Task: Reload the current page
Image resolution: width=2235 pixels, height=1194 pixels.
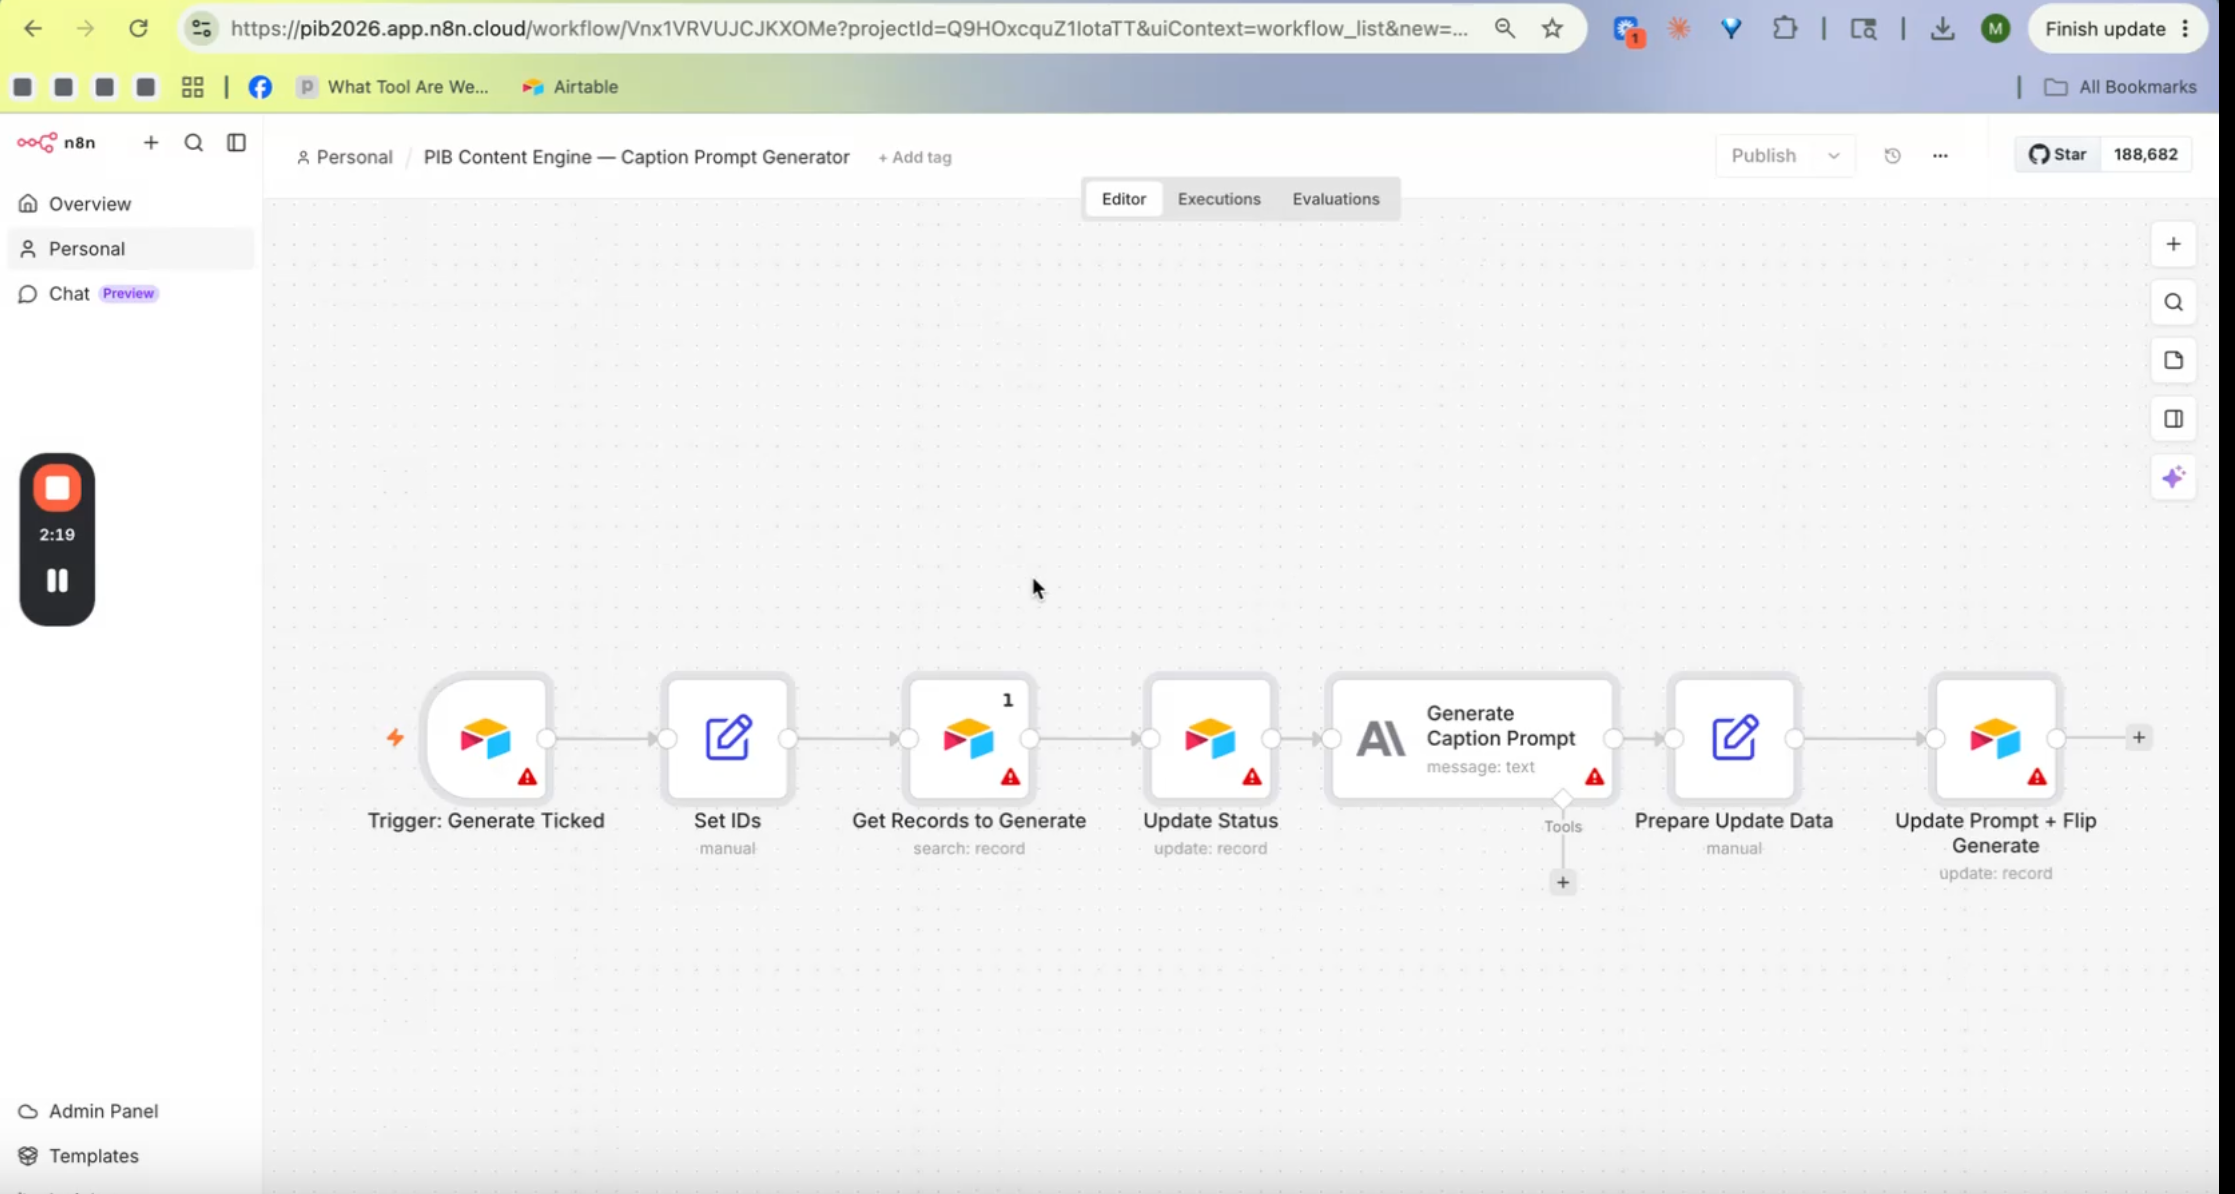Action: 139,29
